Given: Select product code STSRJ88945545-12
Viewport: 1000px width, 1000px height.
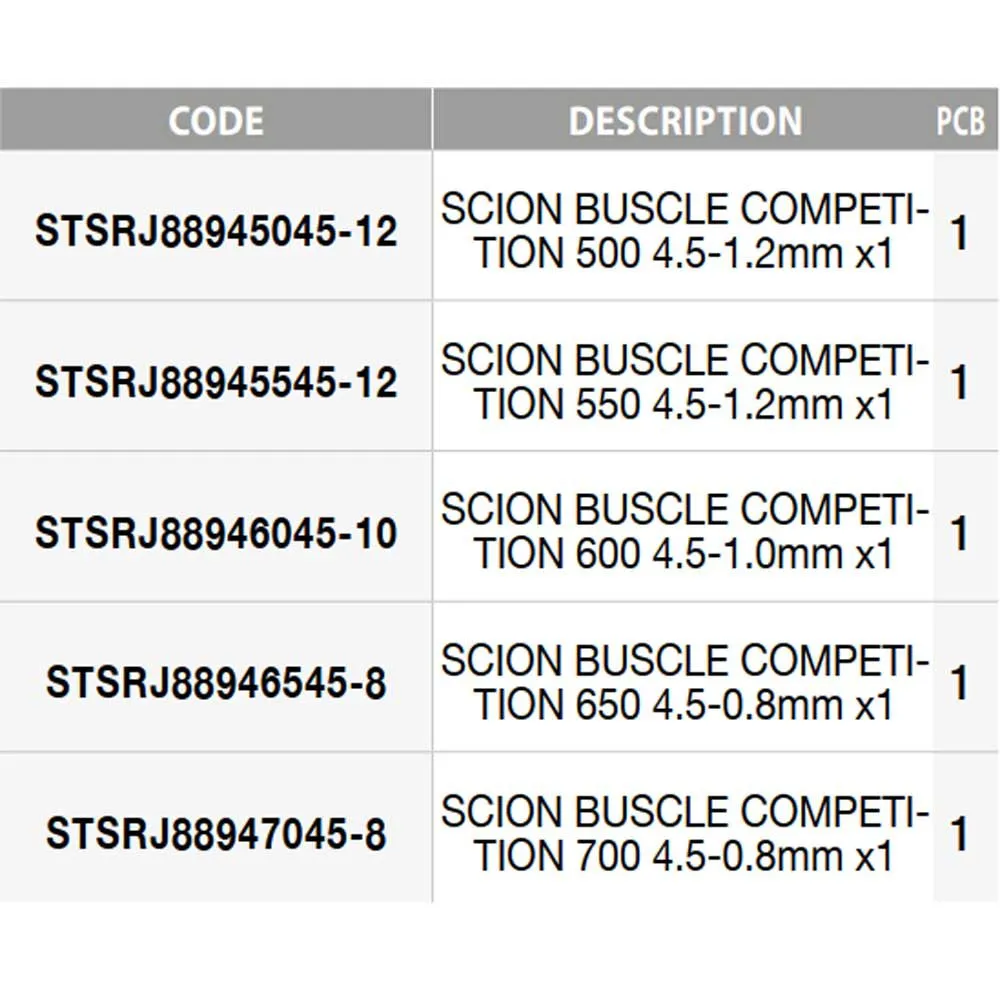Looking at the screenshot, I should pos(216,382).
